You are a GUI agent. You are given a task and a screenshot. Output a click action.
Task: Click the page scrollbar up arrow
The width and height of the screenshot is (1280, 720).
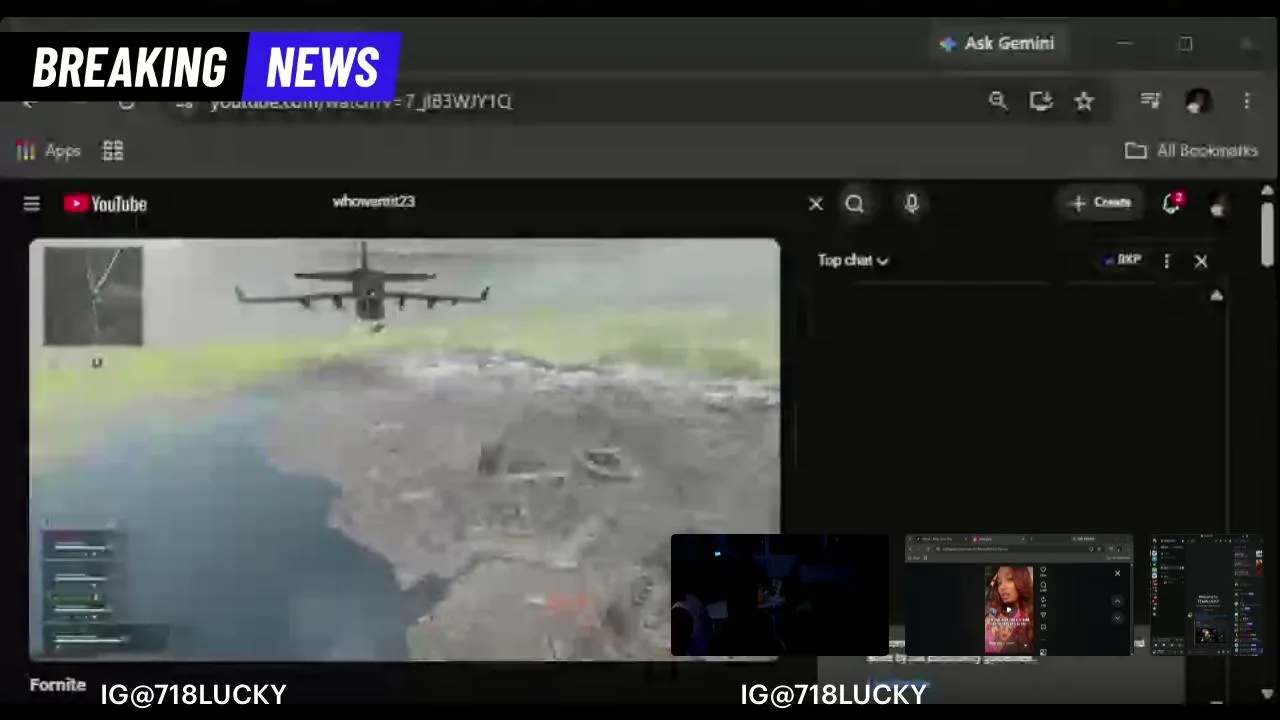coord(1268,190)
